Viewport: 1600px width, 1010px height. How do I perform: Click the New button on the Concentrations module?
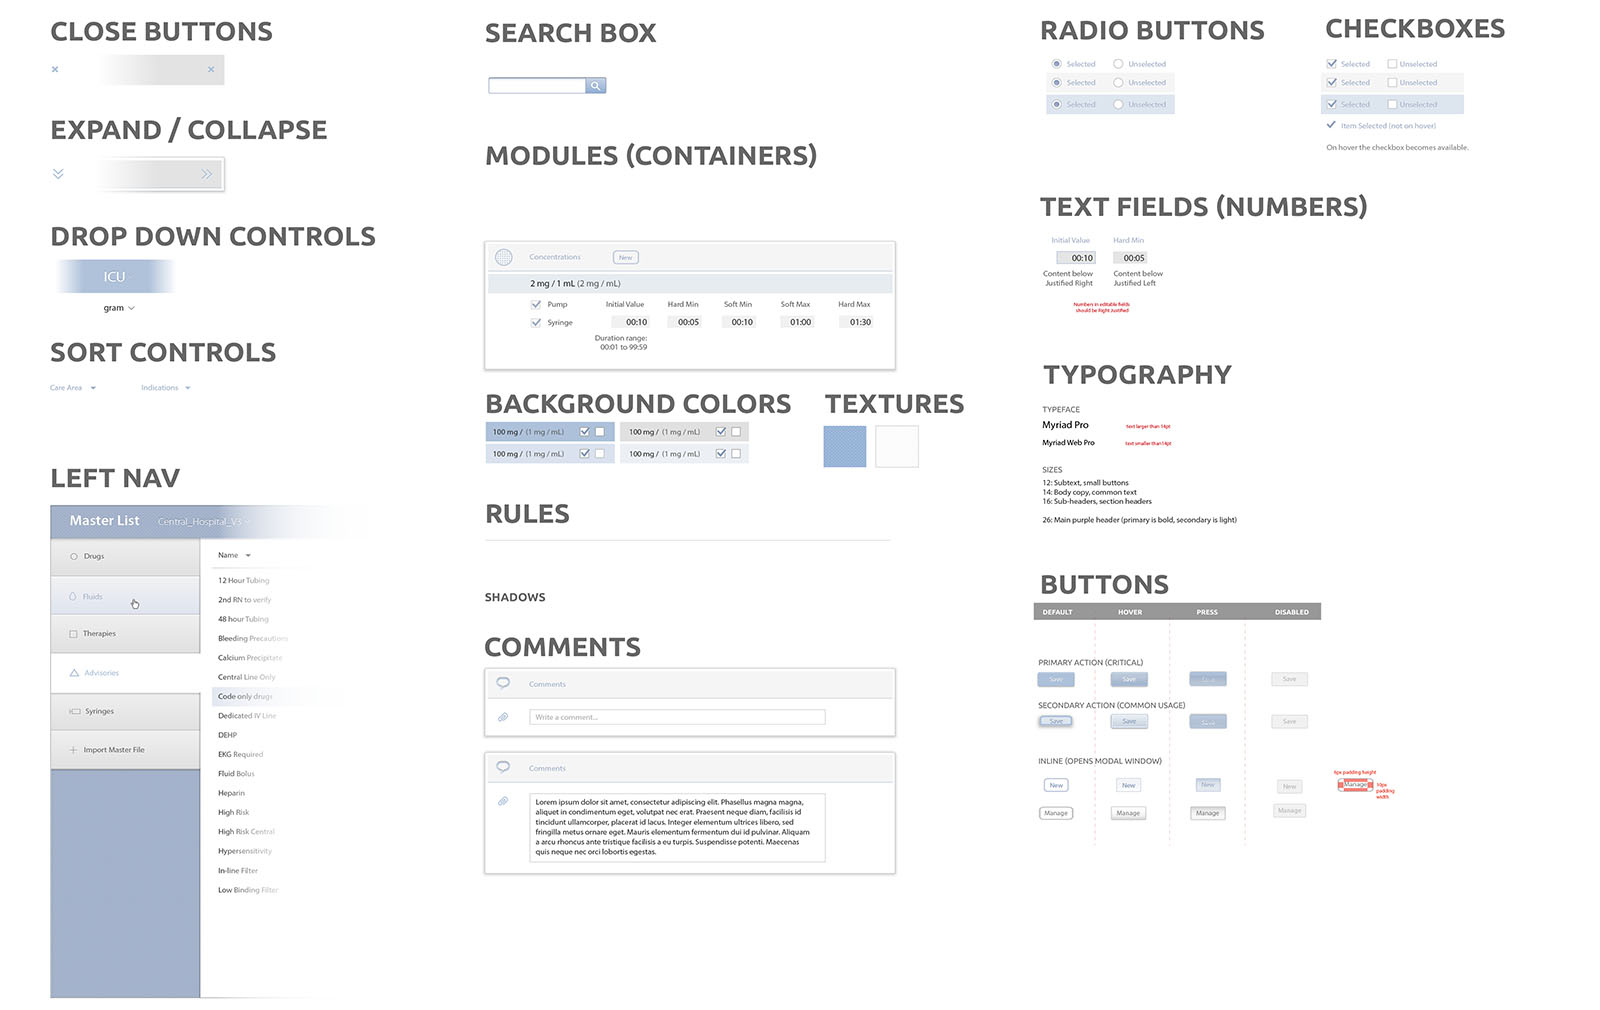pos(625,257)
